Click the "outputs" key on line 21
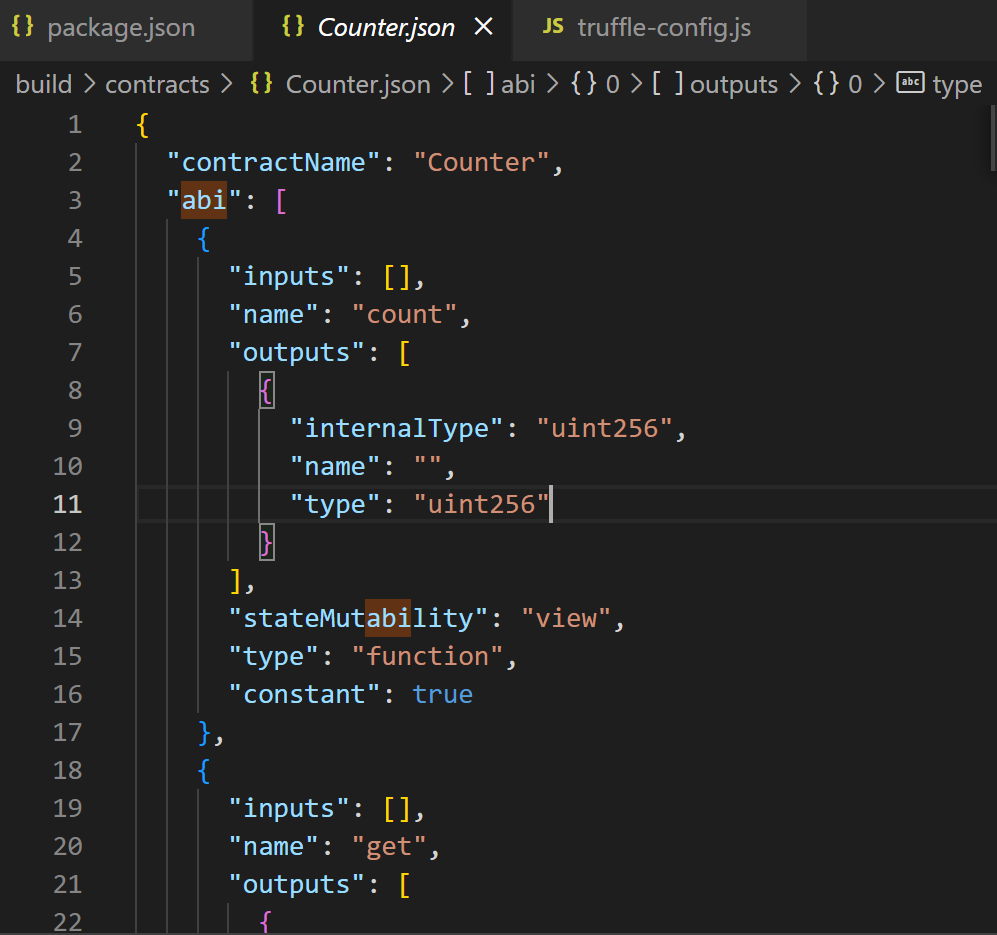Screen dimensions: 997x935 pos(296,885)
